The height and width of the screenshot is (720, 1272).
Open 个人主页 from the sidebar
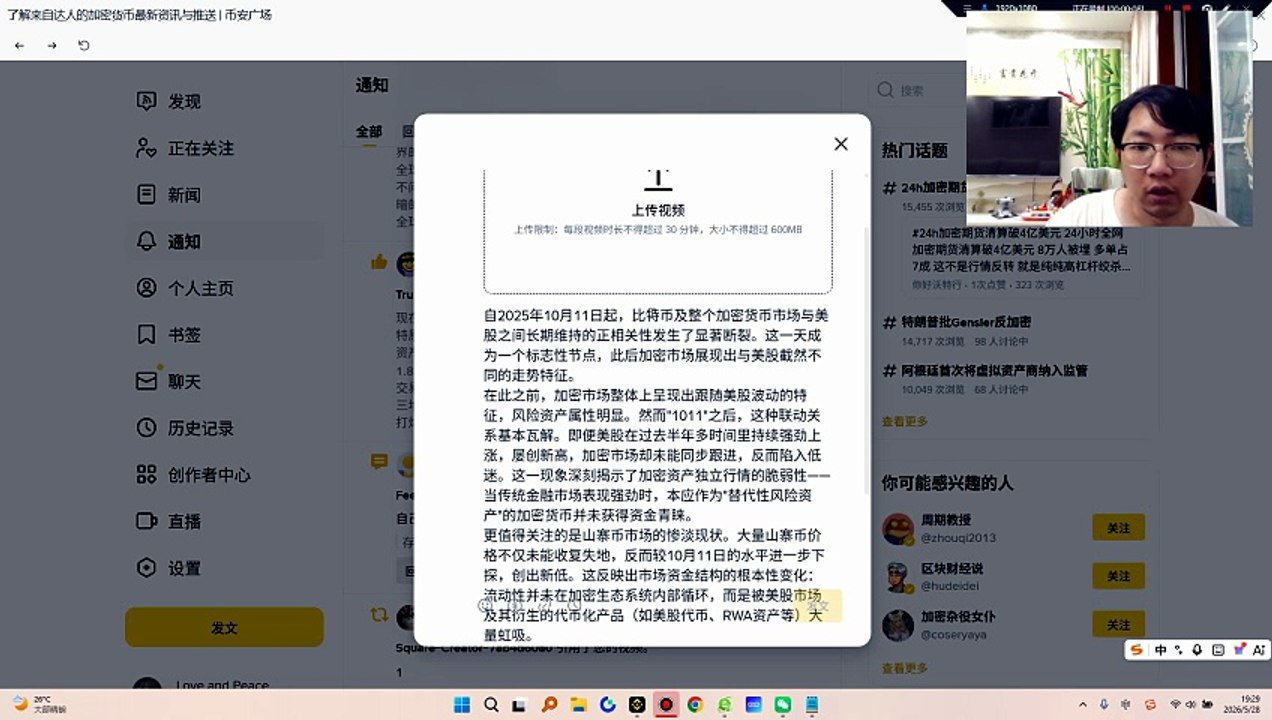(x=186, y=288)
